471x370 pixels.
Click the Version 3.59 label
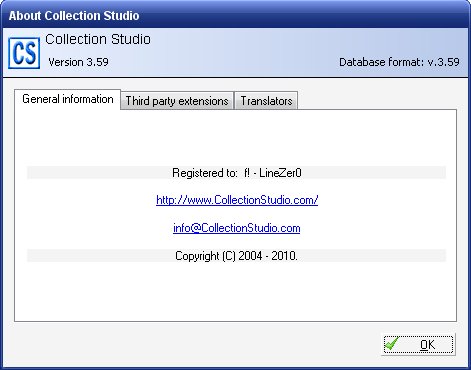pyautogui.click(x=78, y=62)
